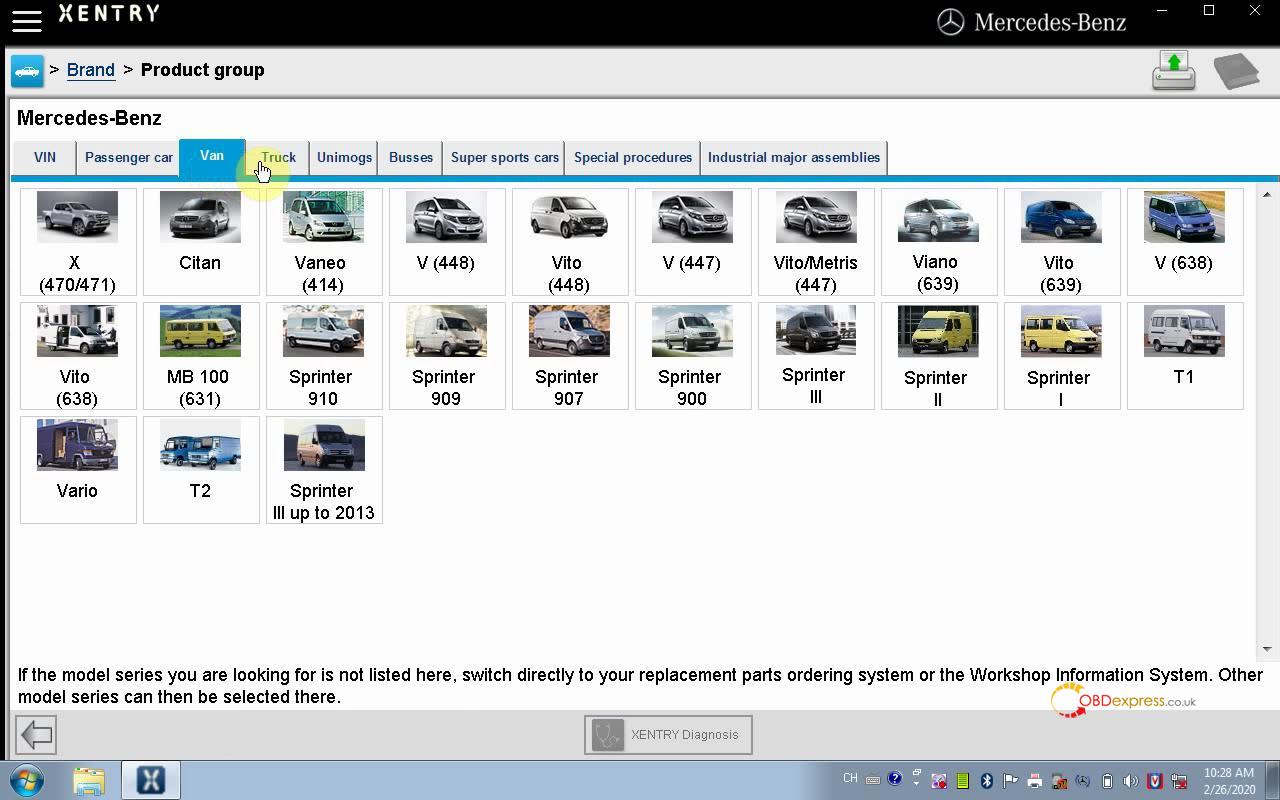Viewport: 1280px width, 800px height.
Task: Click the Mercedes star tray icon
Action: tap(1083, 780)
